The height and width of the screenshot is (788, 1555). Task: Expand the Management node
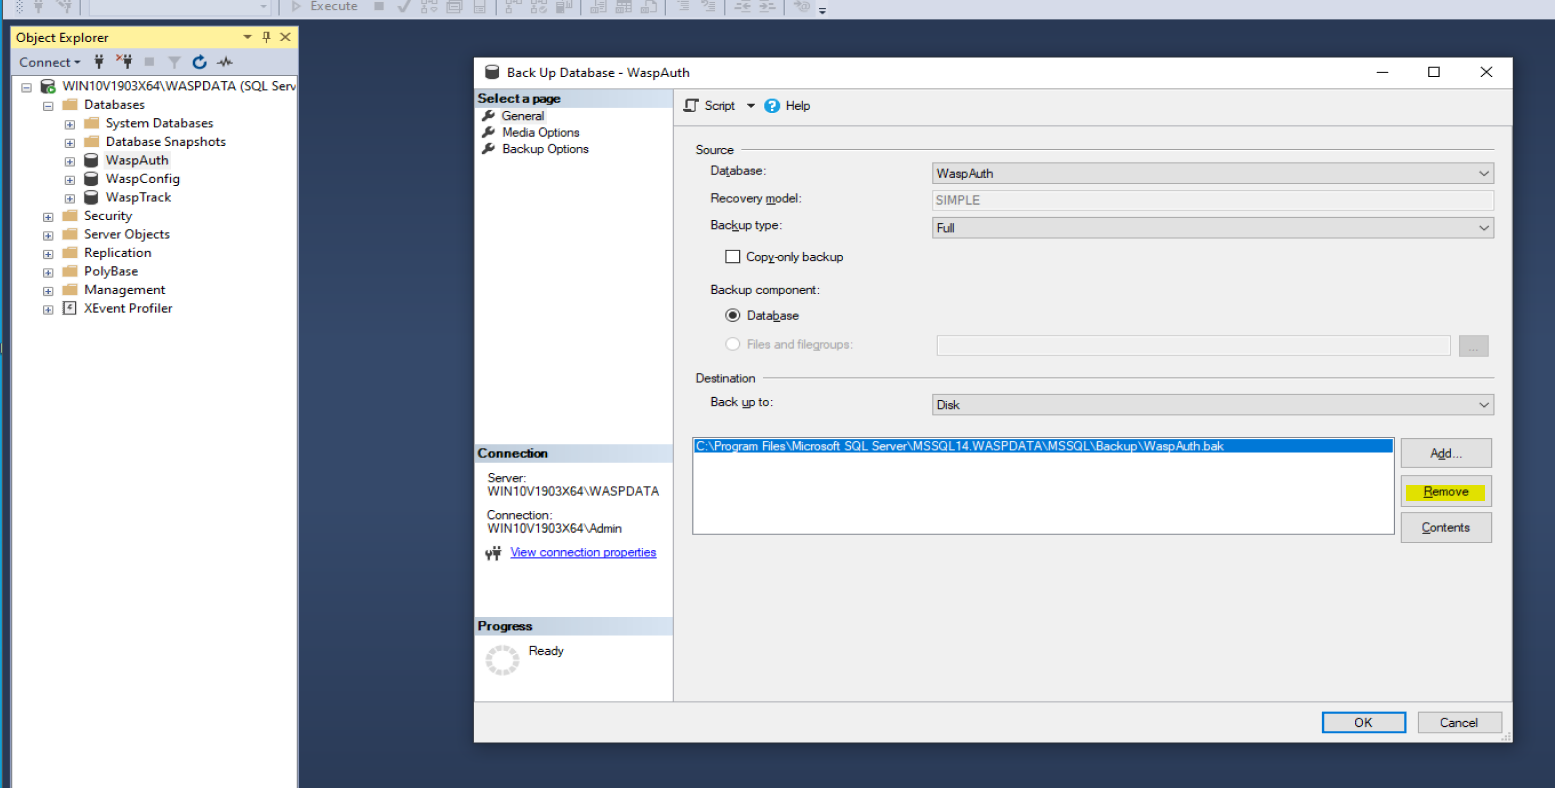48,291
